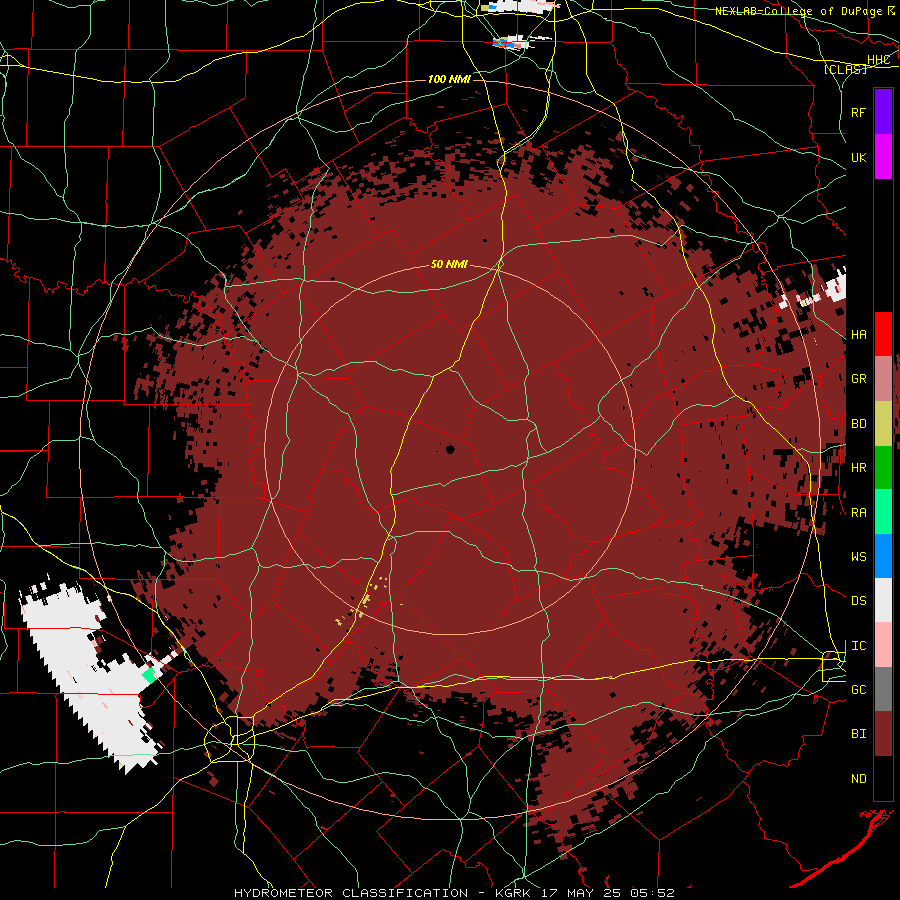Select the GR pink legend swatch

click(x=883, y=379)
